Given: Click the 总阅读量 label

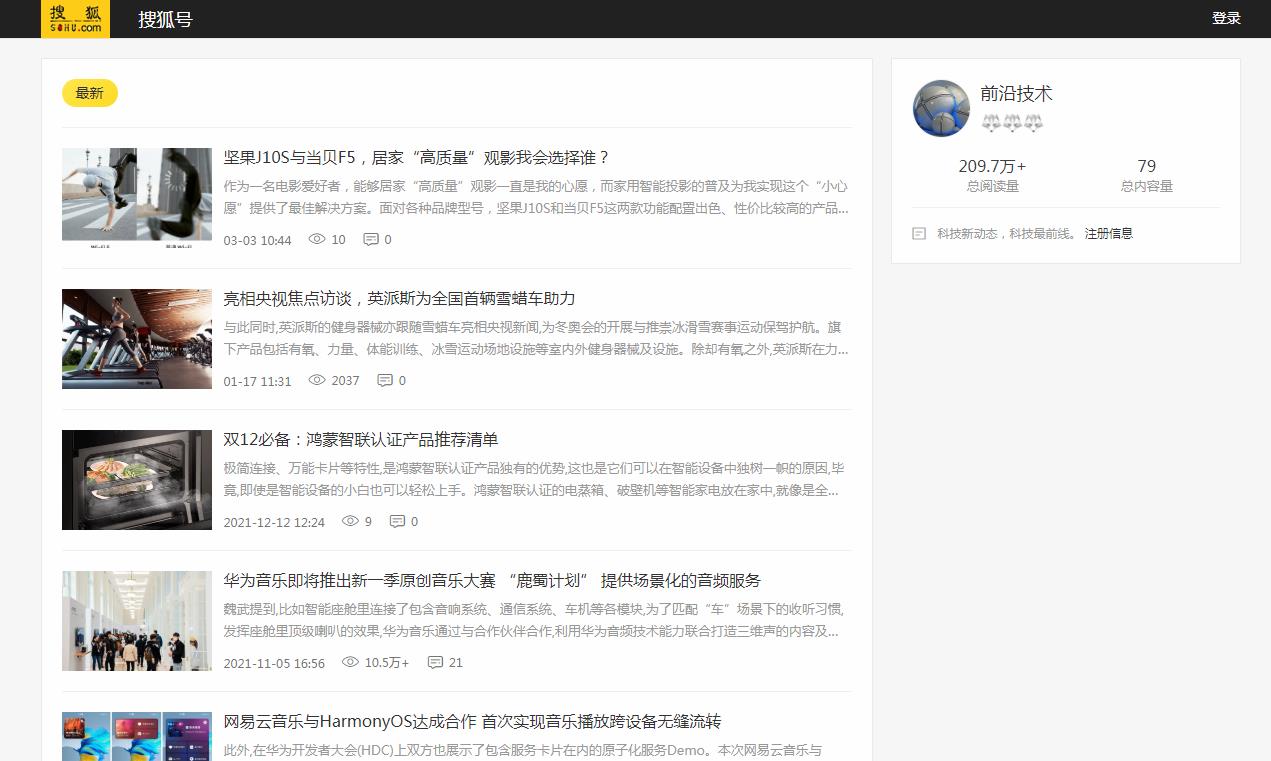Looking at the screenshot, I should (x=992, y=186).
